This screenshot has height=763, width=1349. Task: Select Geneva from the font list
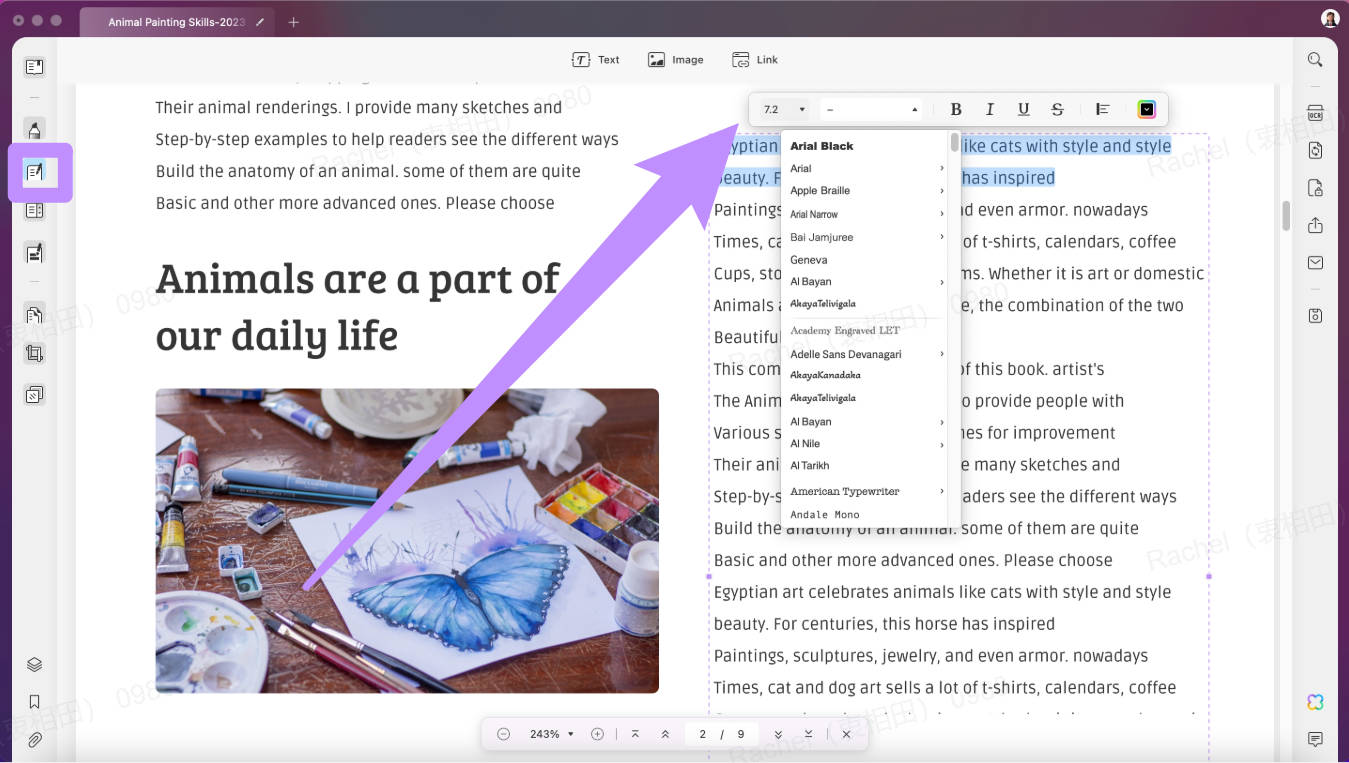pos(809,260)
